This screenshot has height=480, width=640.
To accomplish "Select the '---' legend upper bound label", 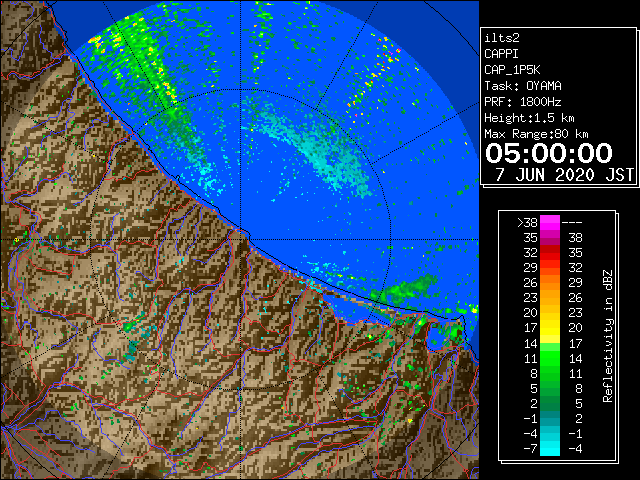I will coord(572,223).
